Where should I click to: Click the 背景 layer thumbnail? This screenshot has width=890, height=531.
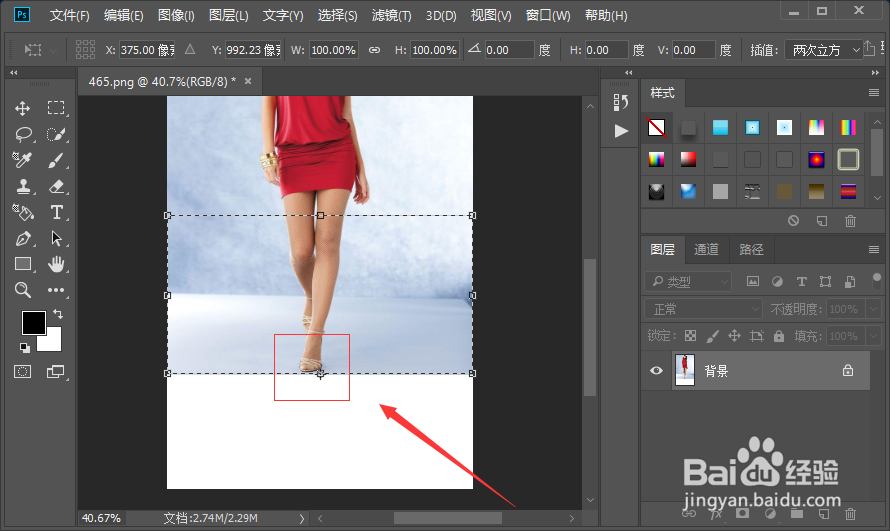tap(685, 370)
